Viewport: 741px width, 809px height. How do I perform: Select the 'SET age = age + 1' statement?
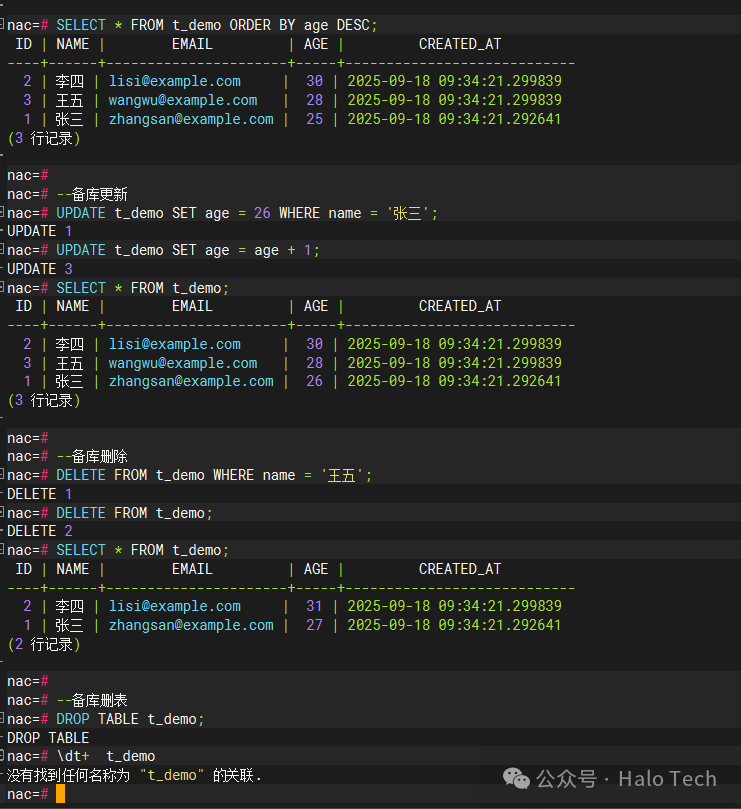point(163,250)
